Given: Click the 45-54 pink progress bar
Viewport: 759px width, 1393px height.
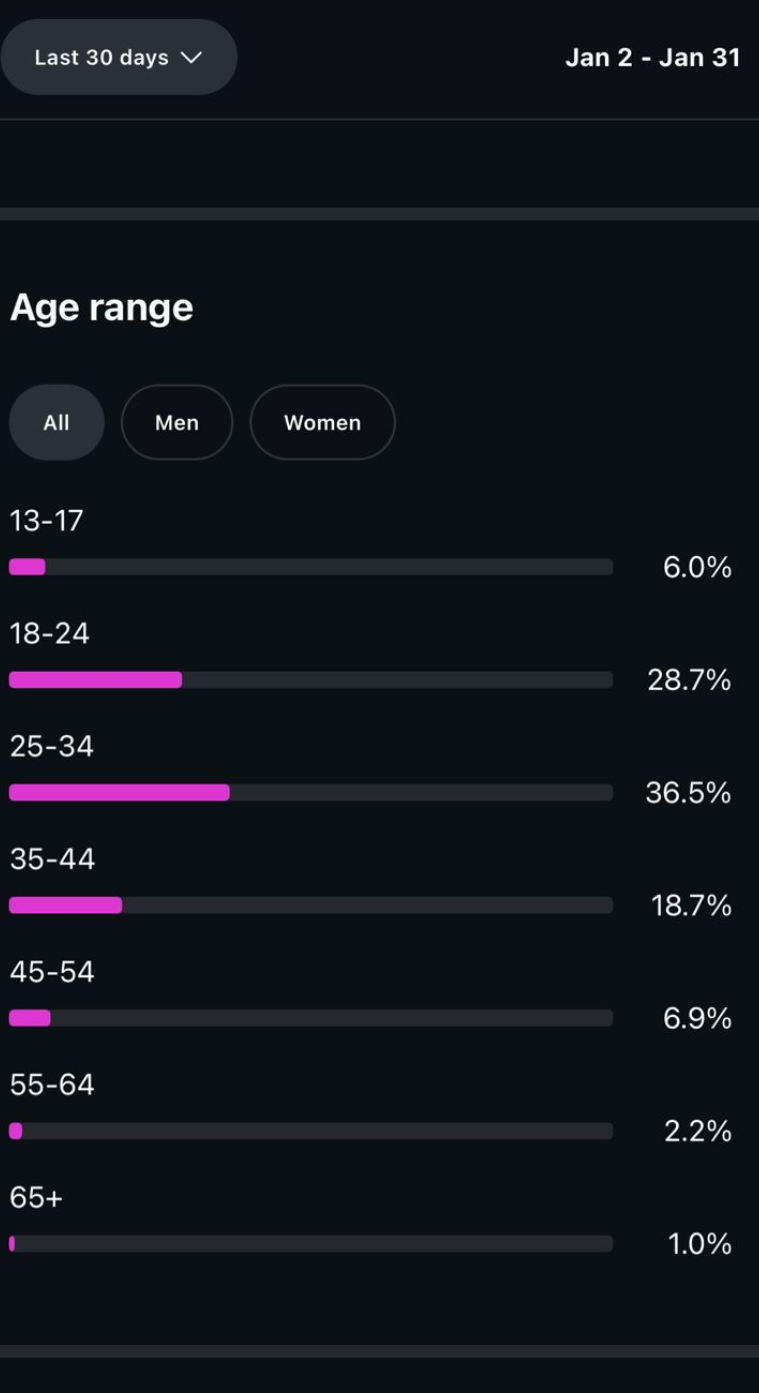Looking at the screenshot, I should point(30,1018).
